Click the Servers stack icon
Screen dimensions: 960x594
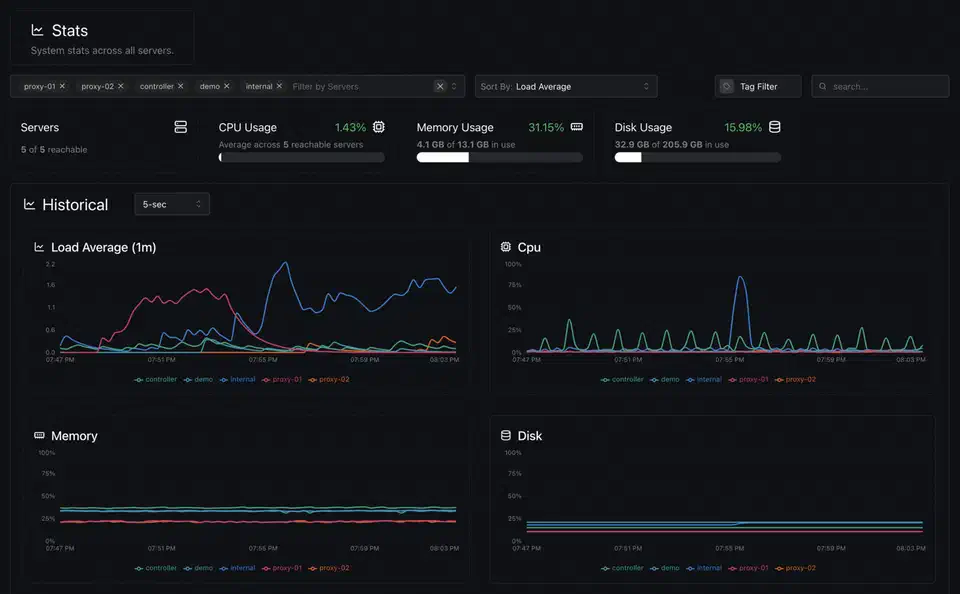pos(181,127)
